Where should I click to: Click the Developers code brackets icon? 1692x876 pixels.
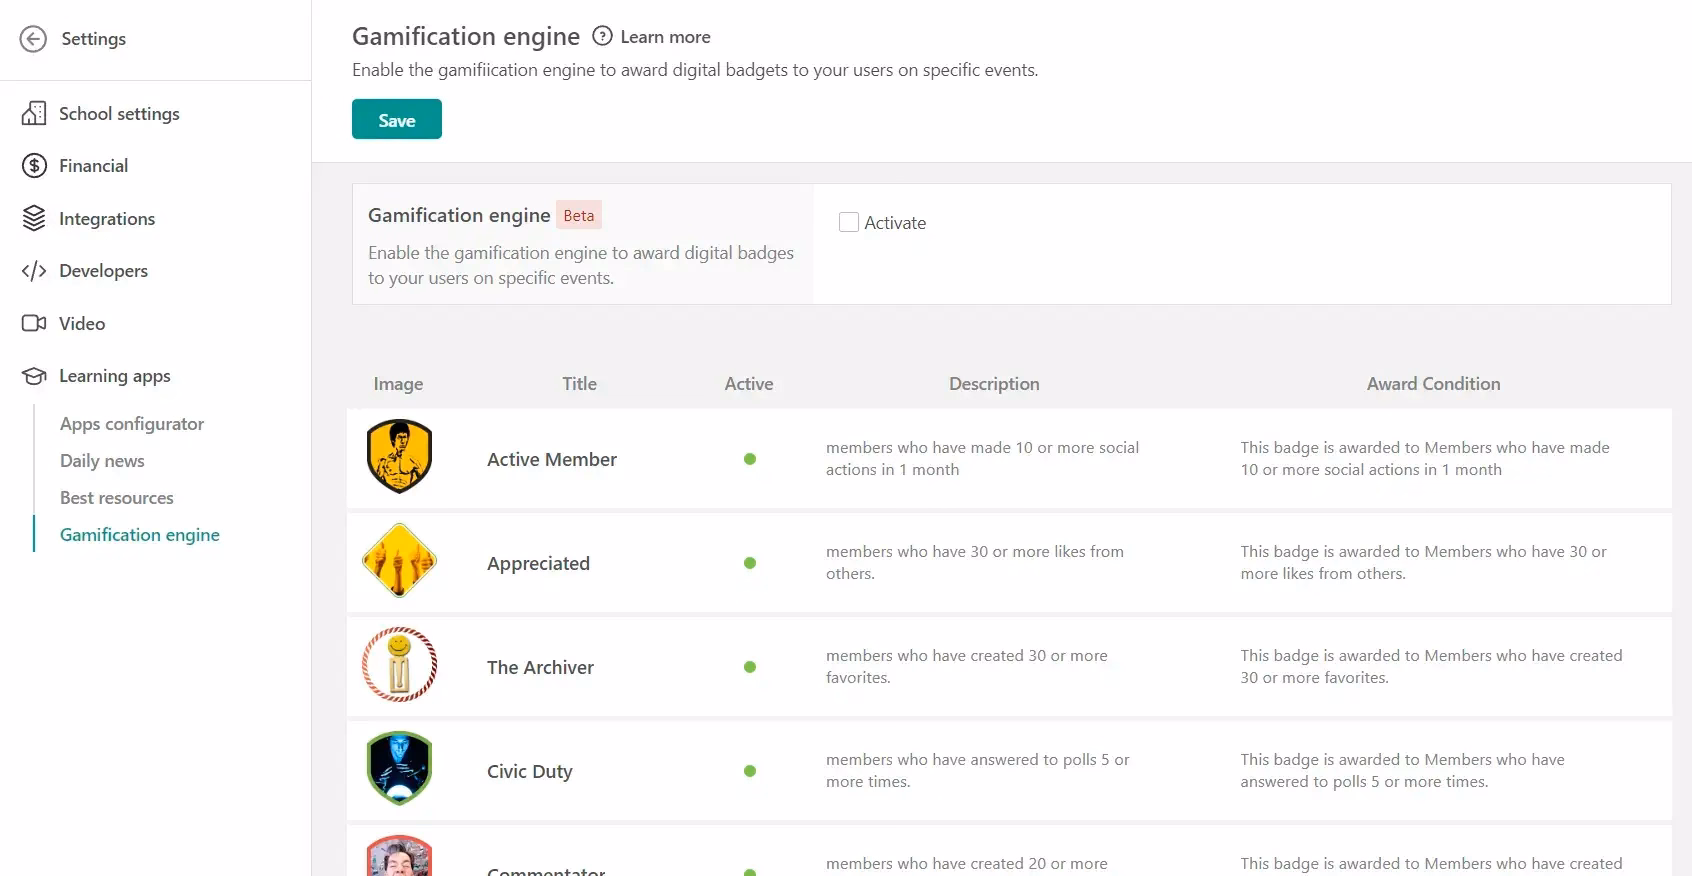pos(34,271)
